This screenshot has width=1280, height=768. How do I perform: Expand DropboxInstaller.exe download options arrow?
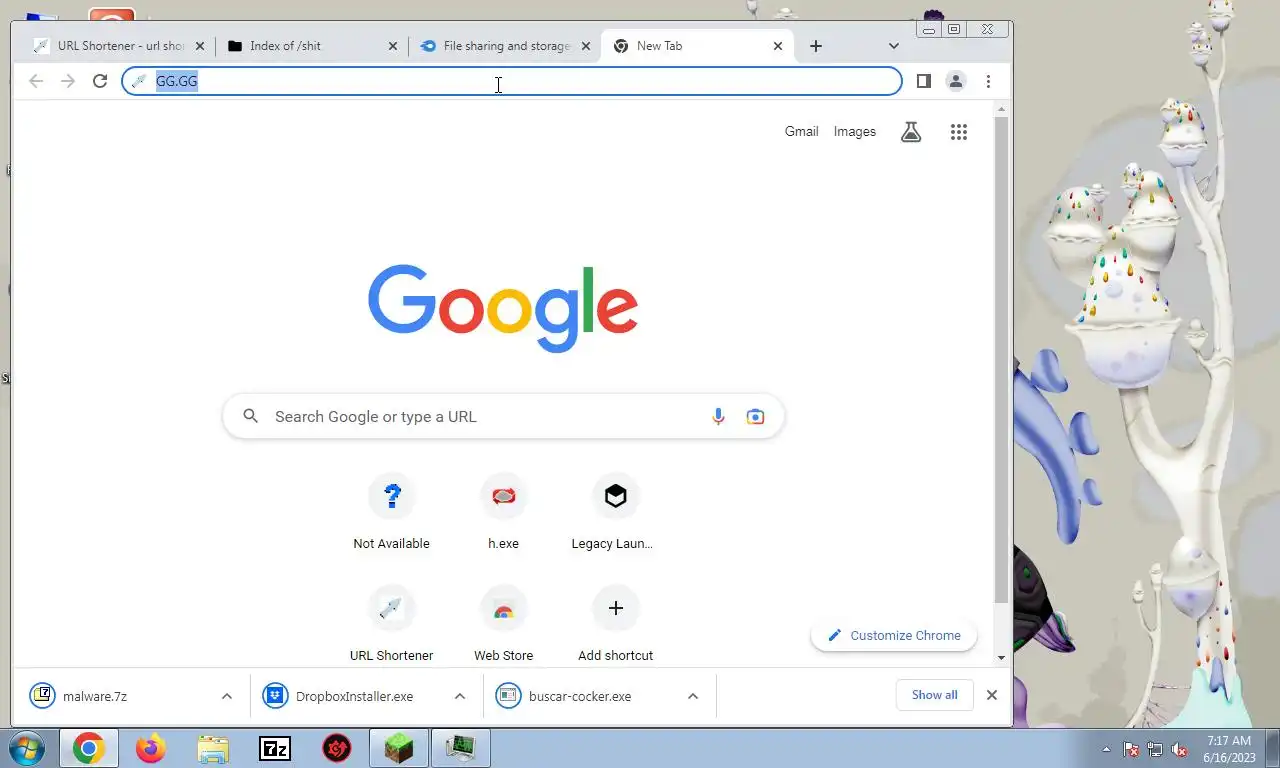460,696
